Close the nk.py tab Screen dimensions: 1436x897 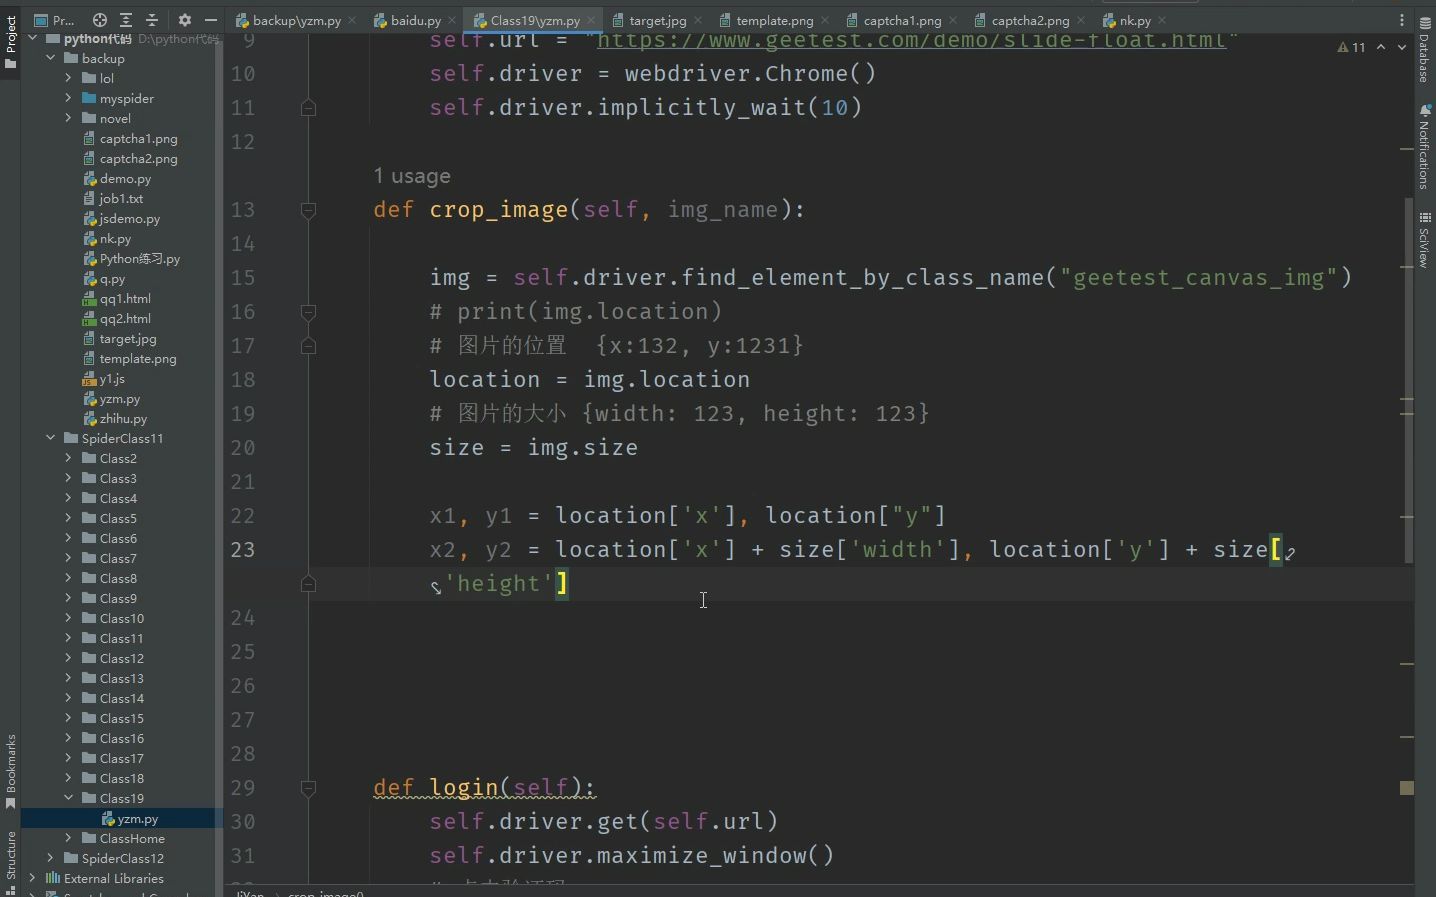pyautogui.click(x=1162, y=20)
